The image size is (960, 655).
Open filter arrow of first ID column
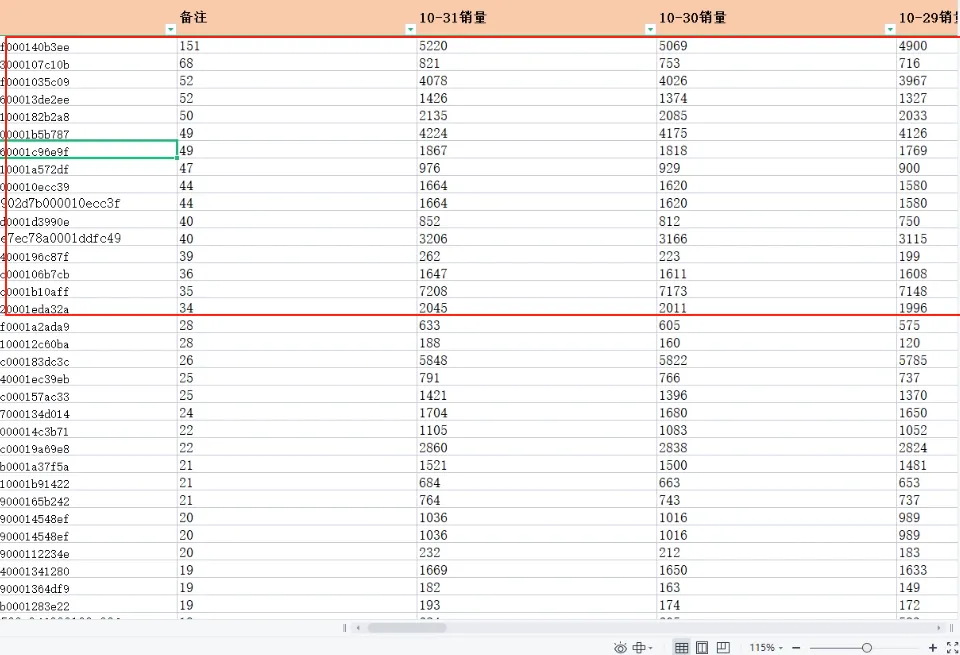click(171, 29)
